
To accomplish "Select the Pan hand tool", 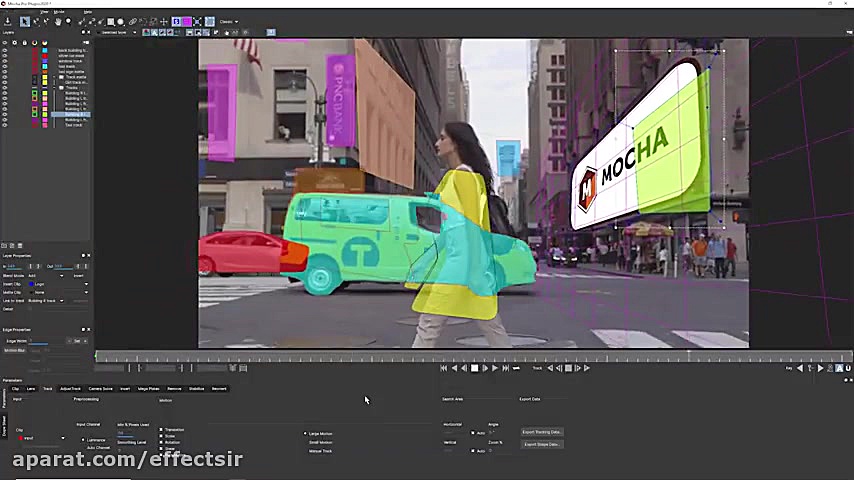I will (x=58, y=22).
